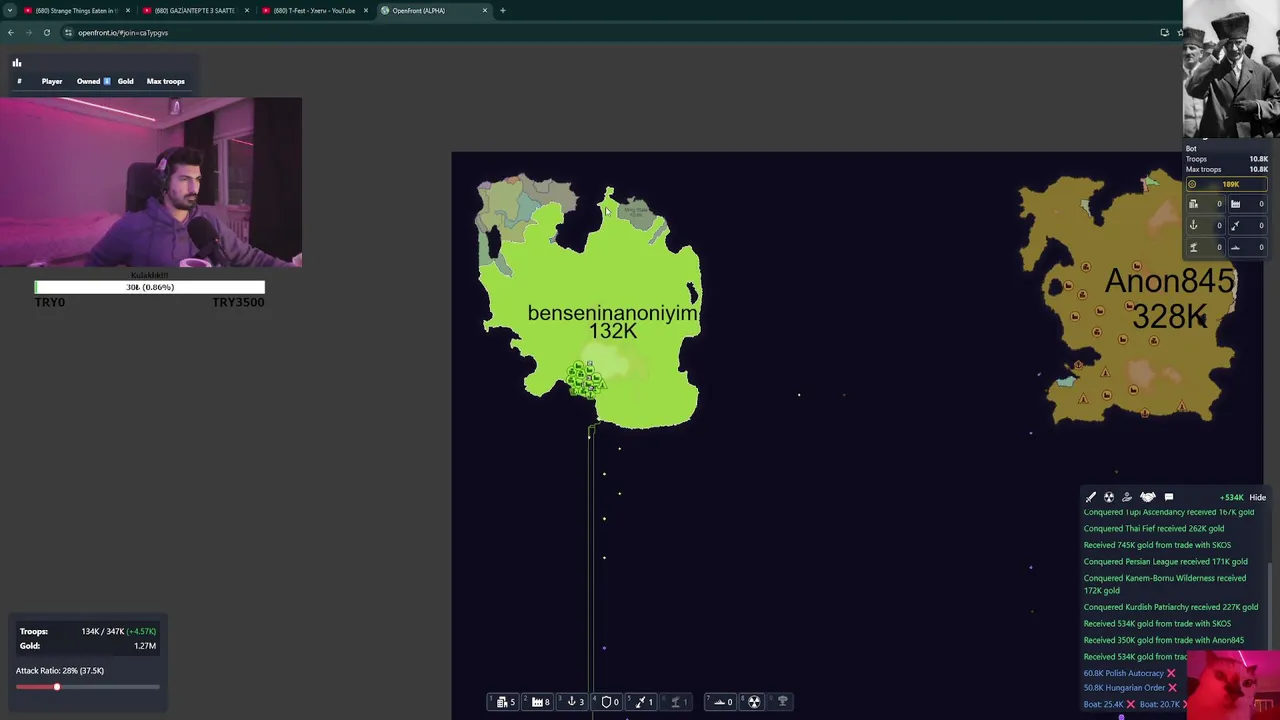Click the streamer webcam overlay
Image resolution: width=1280 pixels, height=720 pixels.
click(150, 182)
